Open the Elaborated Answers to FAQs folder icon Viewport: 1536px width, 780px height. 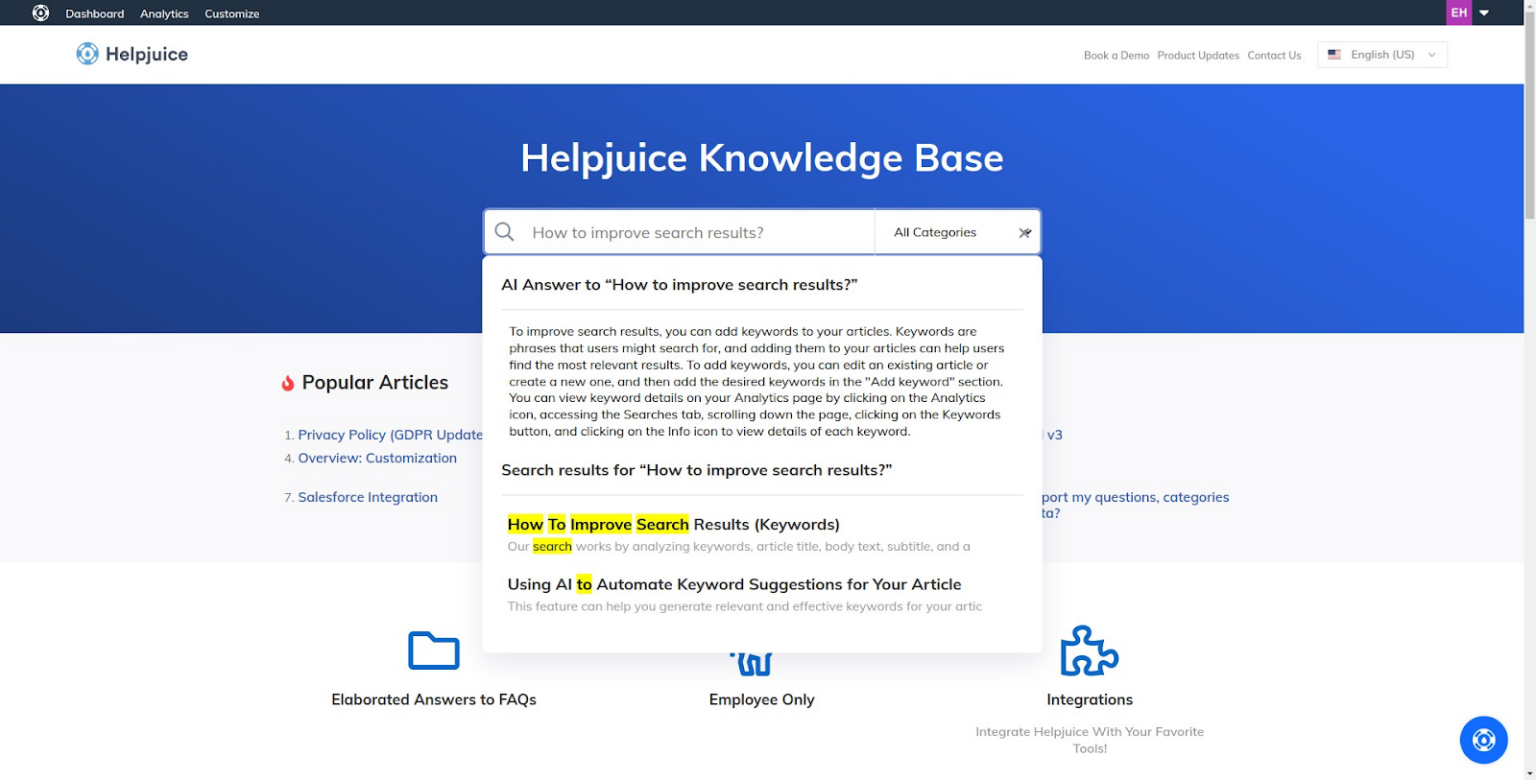pyautogui.click(x=433, y=651)
